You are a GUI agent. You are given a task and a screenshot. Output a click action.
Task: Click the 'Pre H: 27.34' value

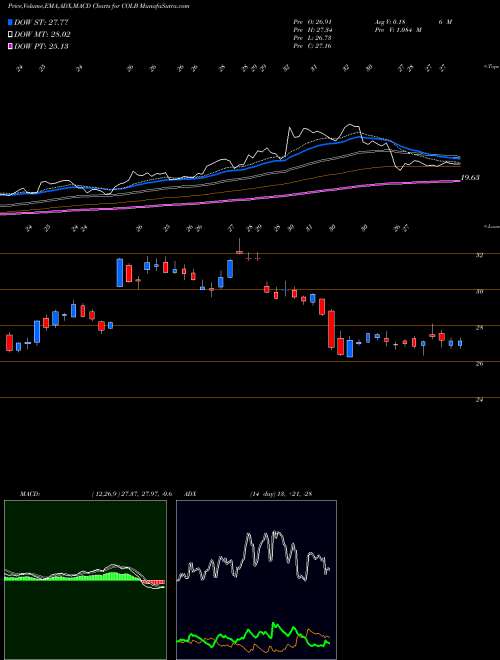pyautogui.click(x=313, y=30)
